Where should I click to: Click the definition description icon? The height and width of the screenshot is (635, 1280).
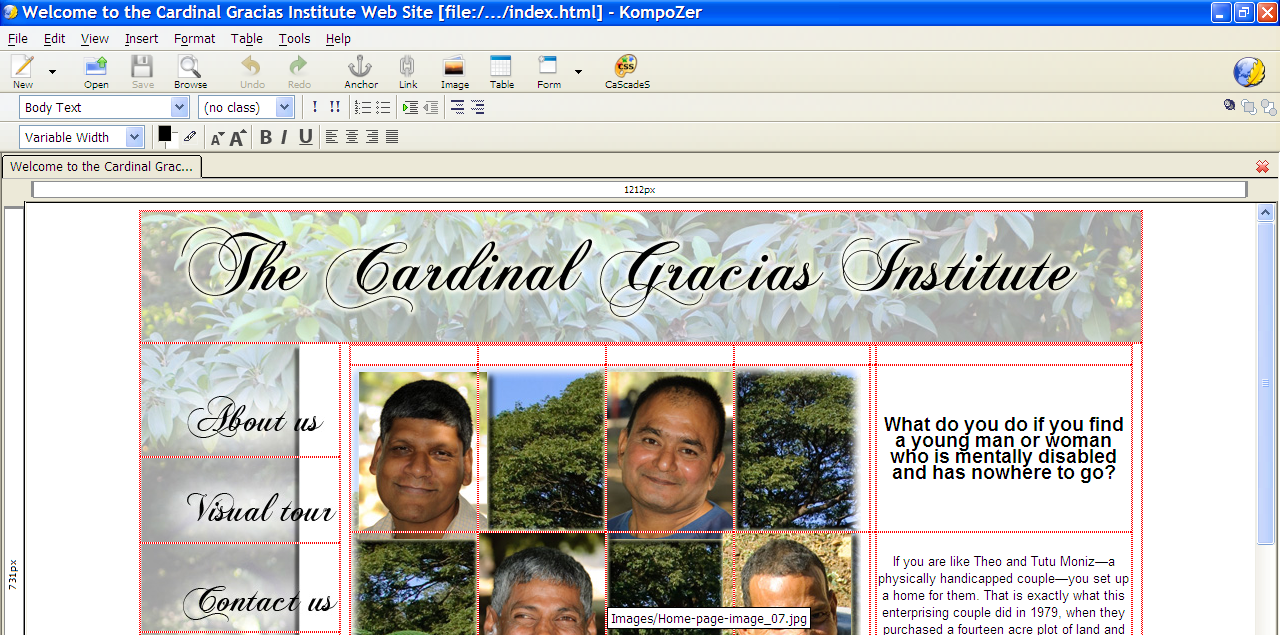(477, 107)
